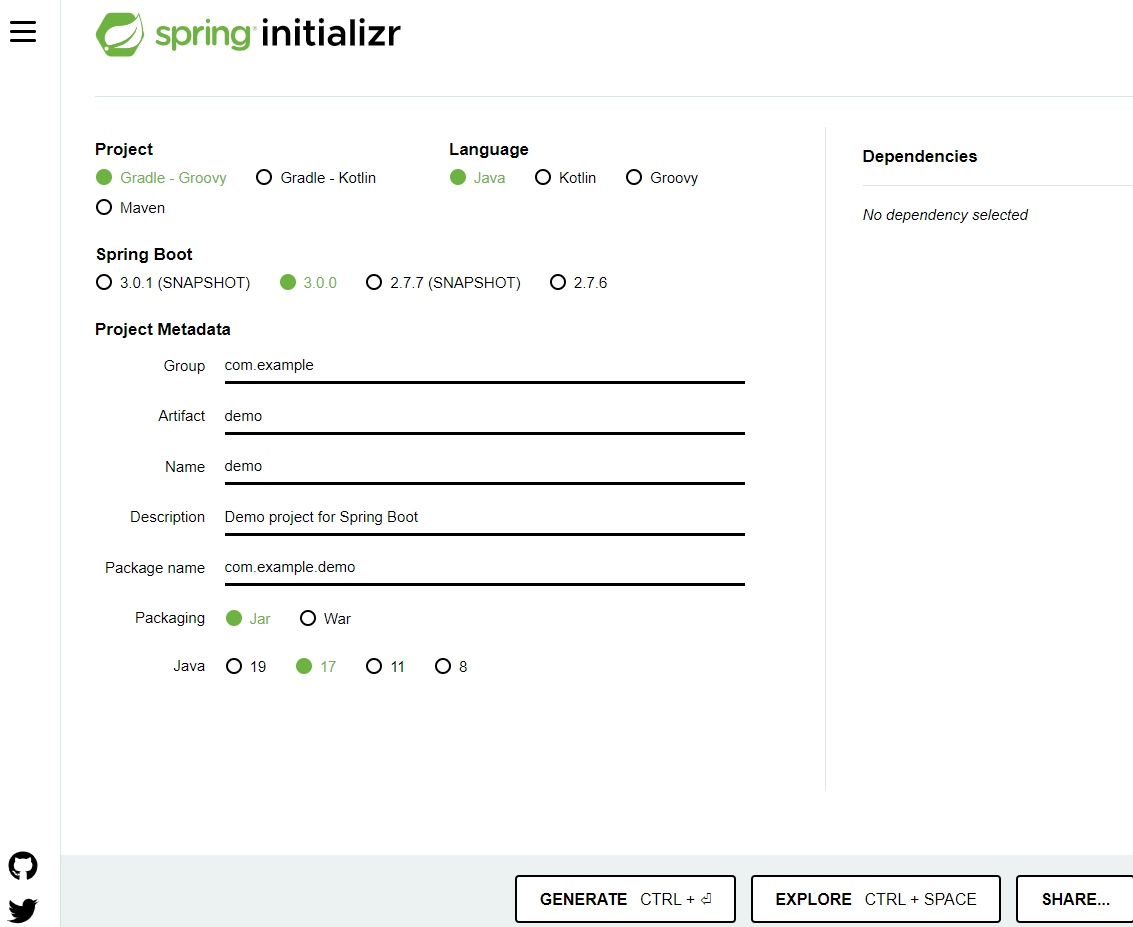Select Gradle - Kotlin project type
1133x927 pixels.
(x=316, y=178)
